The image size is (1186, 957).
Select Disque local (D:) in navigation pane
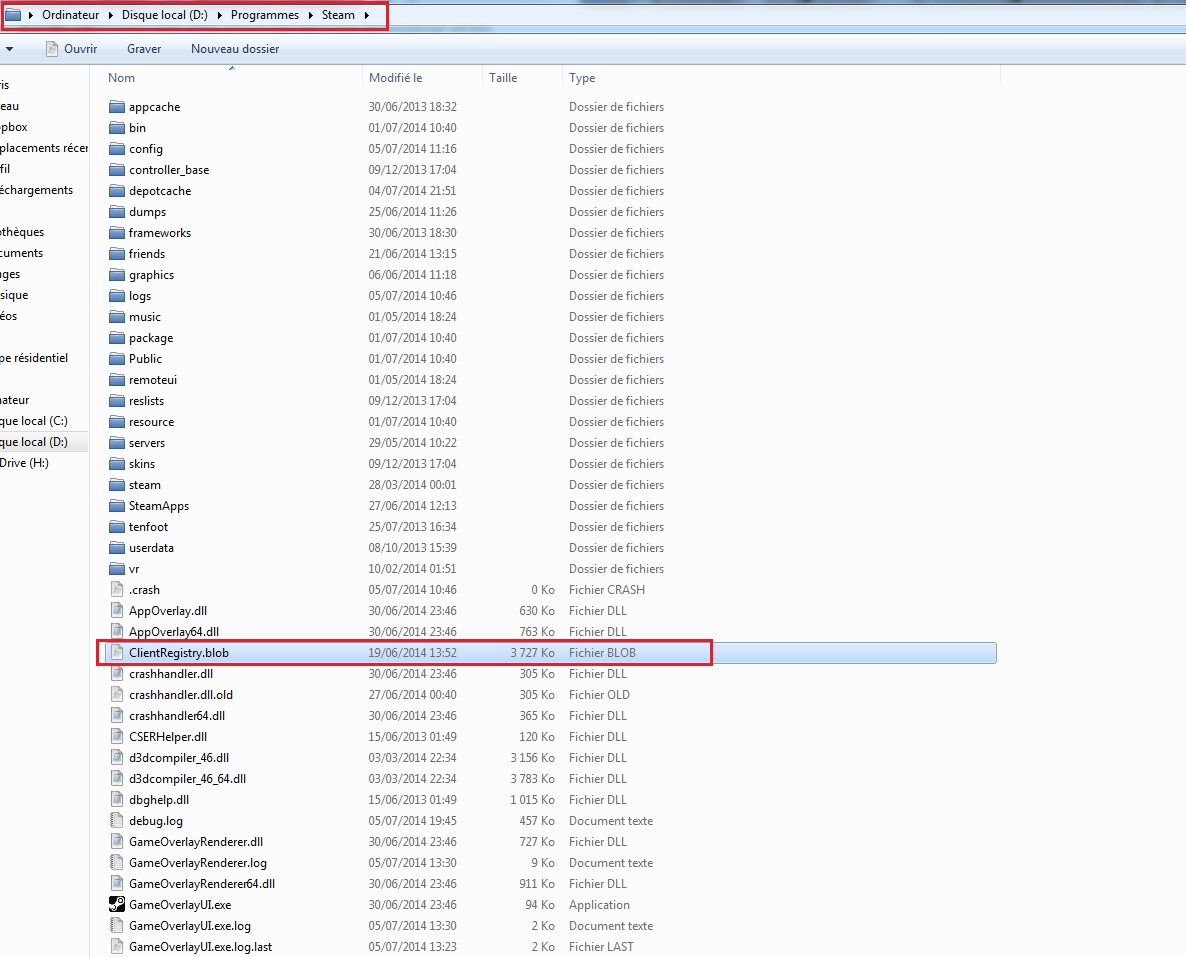click(34, 442)
